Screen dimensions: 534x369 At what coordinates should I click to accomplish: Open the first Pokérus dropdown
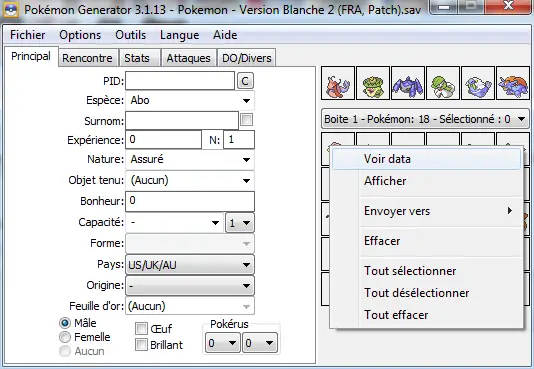(x=222, y=343)
